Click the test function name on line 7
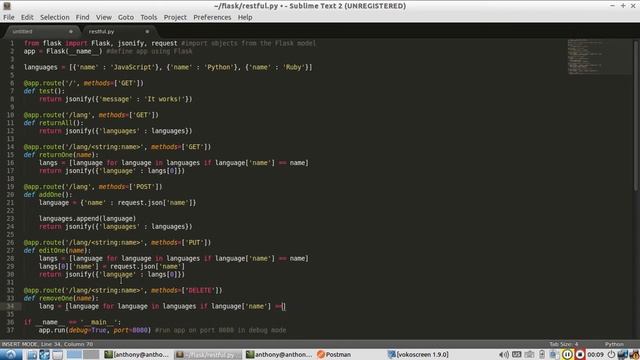The height and width of the screenshot is (360, 640). [x=46, y=91]
